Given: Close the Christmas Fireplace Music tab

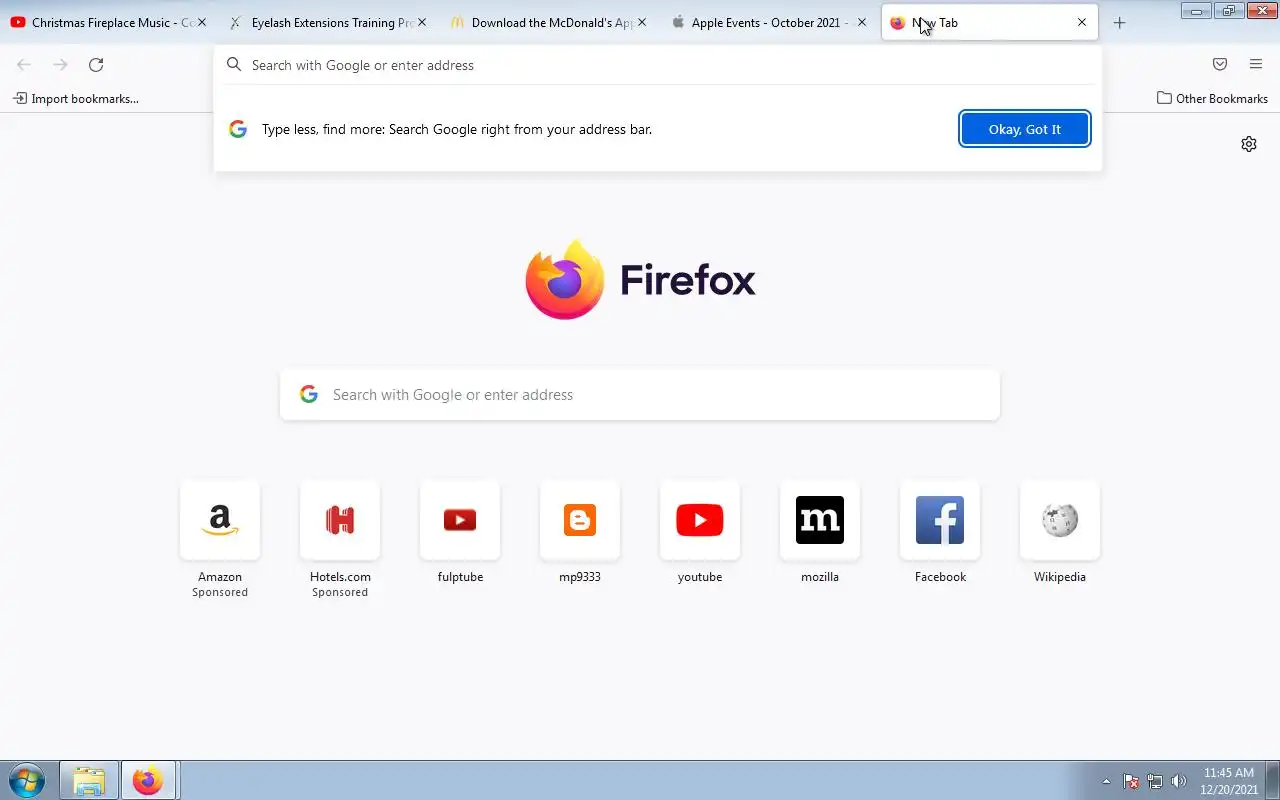Looking at the screenshot, I should click(201, 22).
